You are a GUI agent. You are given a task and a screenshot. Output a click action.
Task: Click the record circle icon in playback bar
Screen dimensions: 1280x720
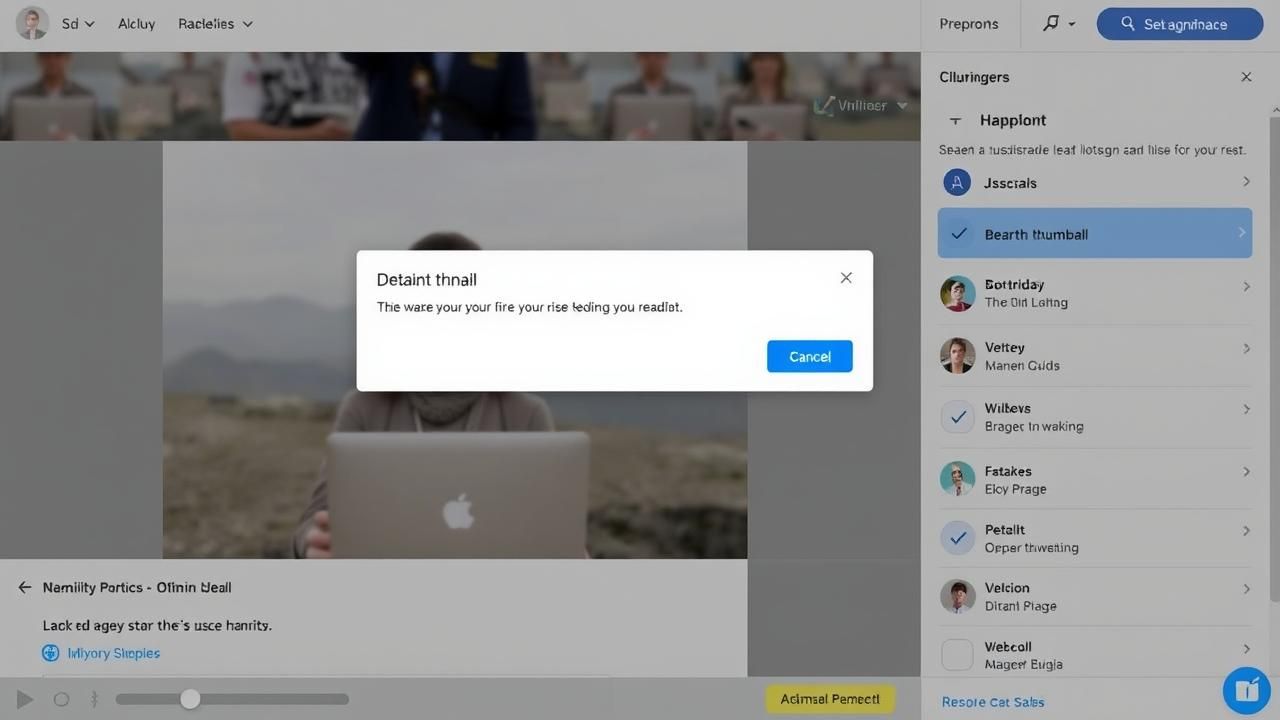(61, 700)
